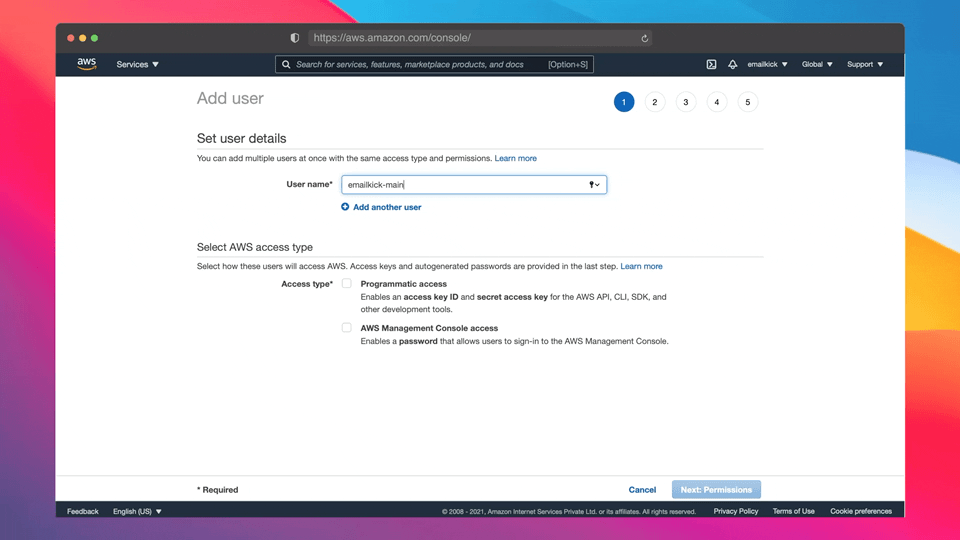Open the Terms of Use link
960x540 pixels.
point(793,511)
